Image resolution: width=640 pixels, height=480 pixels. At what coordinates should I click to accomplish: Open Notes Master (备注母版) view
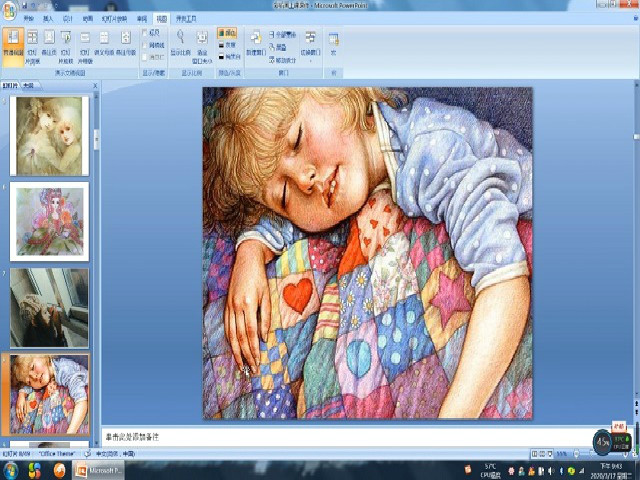(x=126, y=43)
